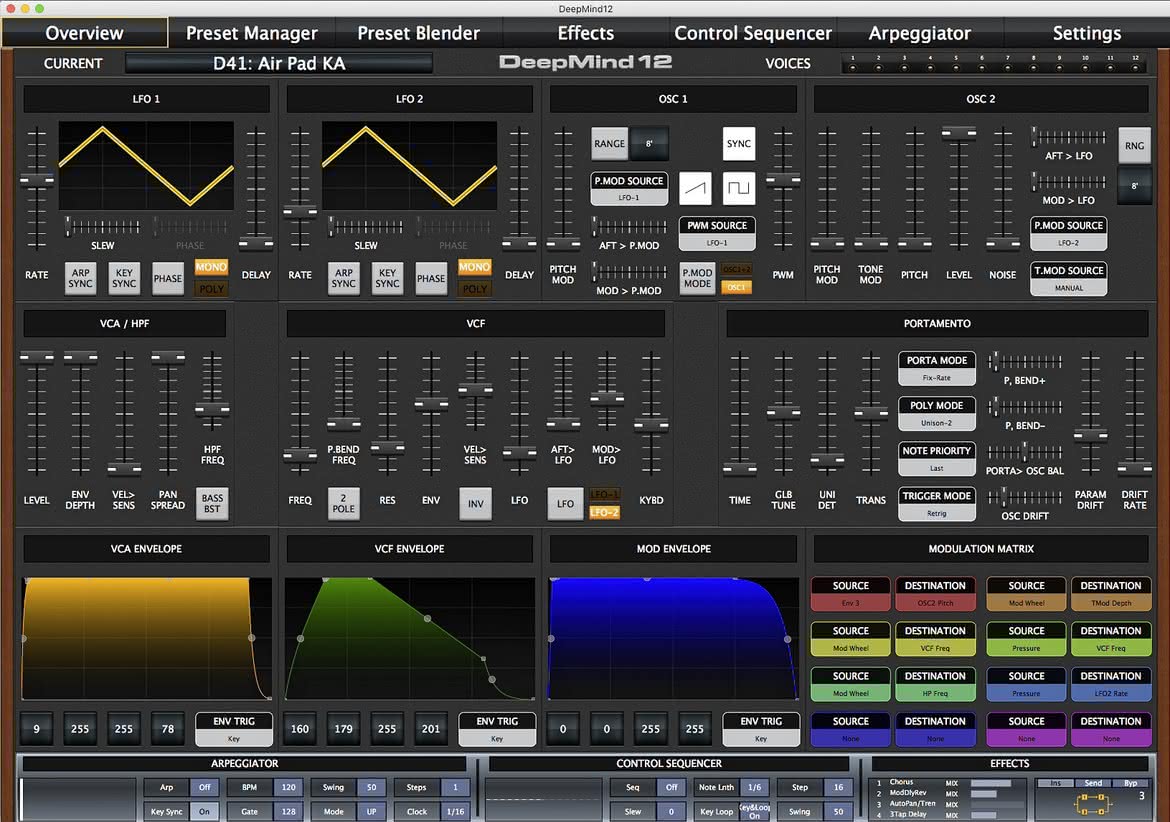This screenshot has width=1170, height=822.
Task: Toggle VCF 2 POLE filter switch
Action: pyautogui.click(x=343, y=503)
